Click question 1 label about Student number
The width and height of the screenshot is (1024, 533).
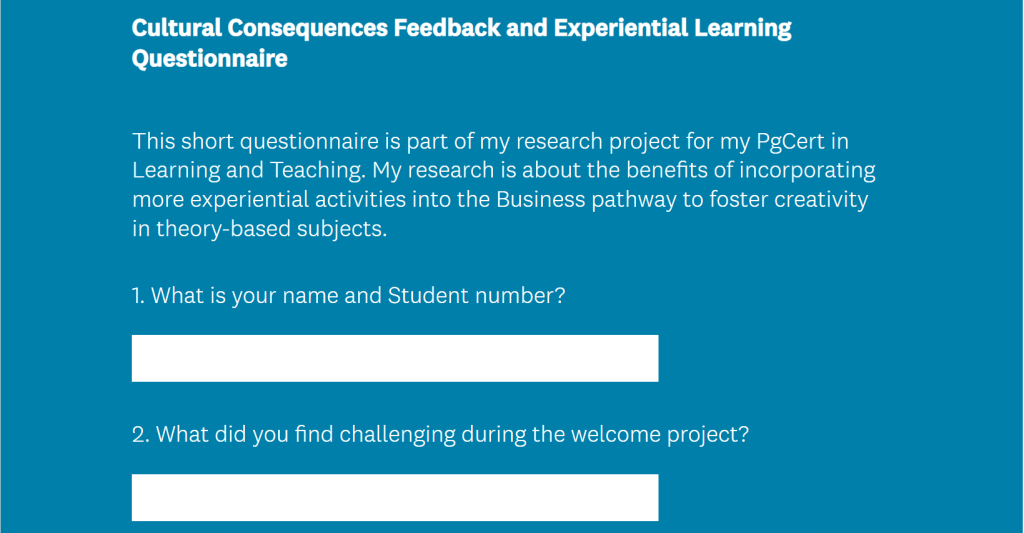pos(348,295)
